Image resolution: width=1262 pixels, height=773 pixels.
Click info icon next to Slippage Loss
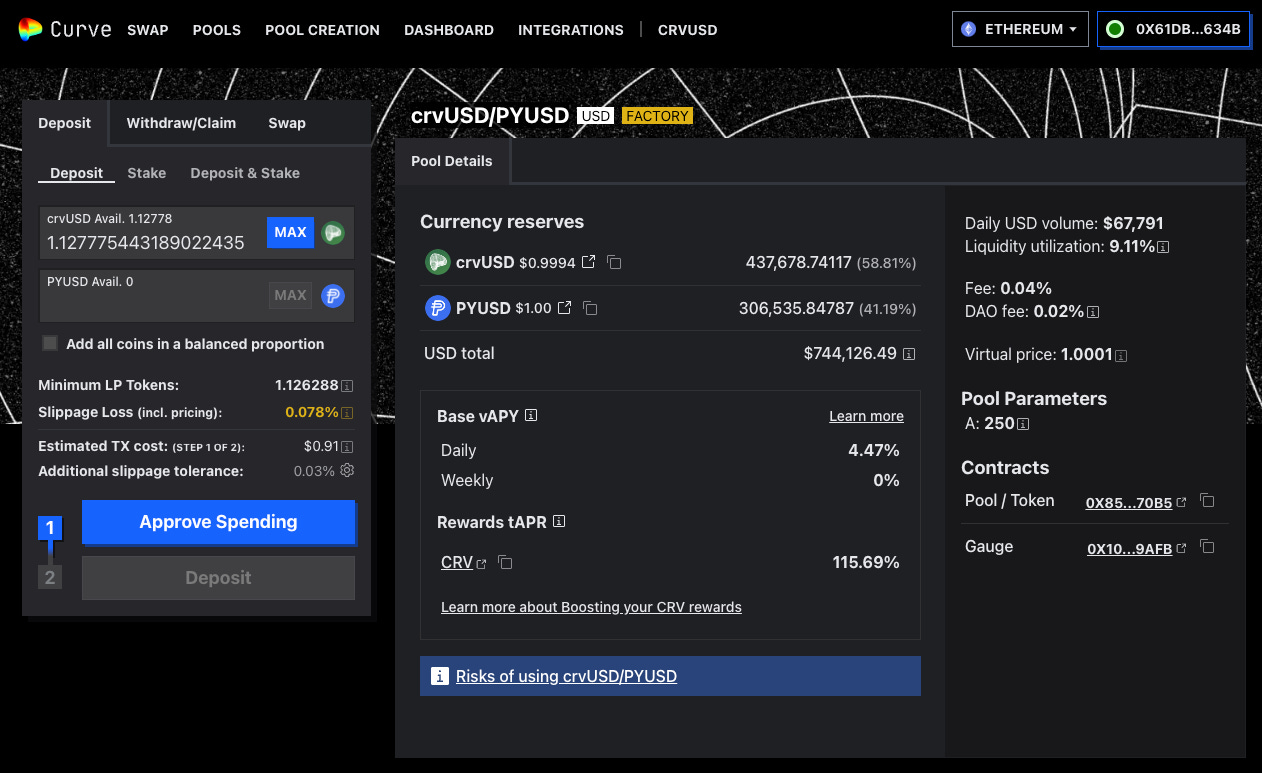point(347,412)
